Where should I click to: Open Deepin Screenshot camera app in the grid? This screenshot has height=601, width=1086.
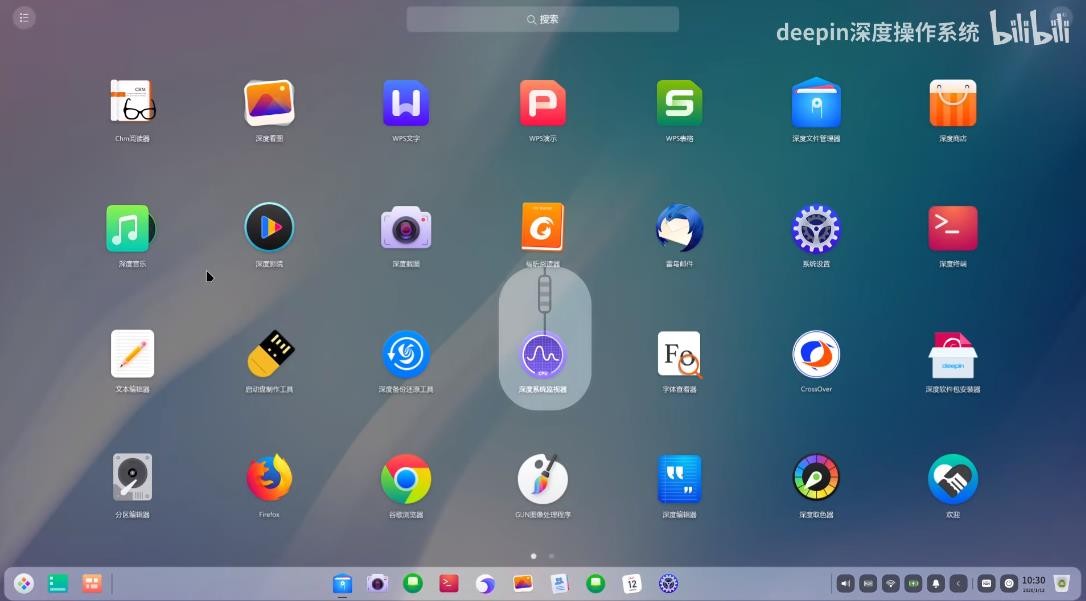tap(406, 228)
